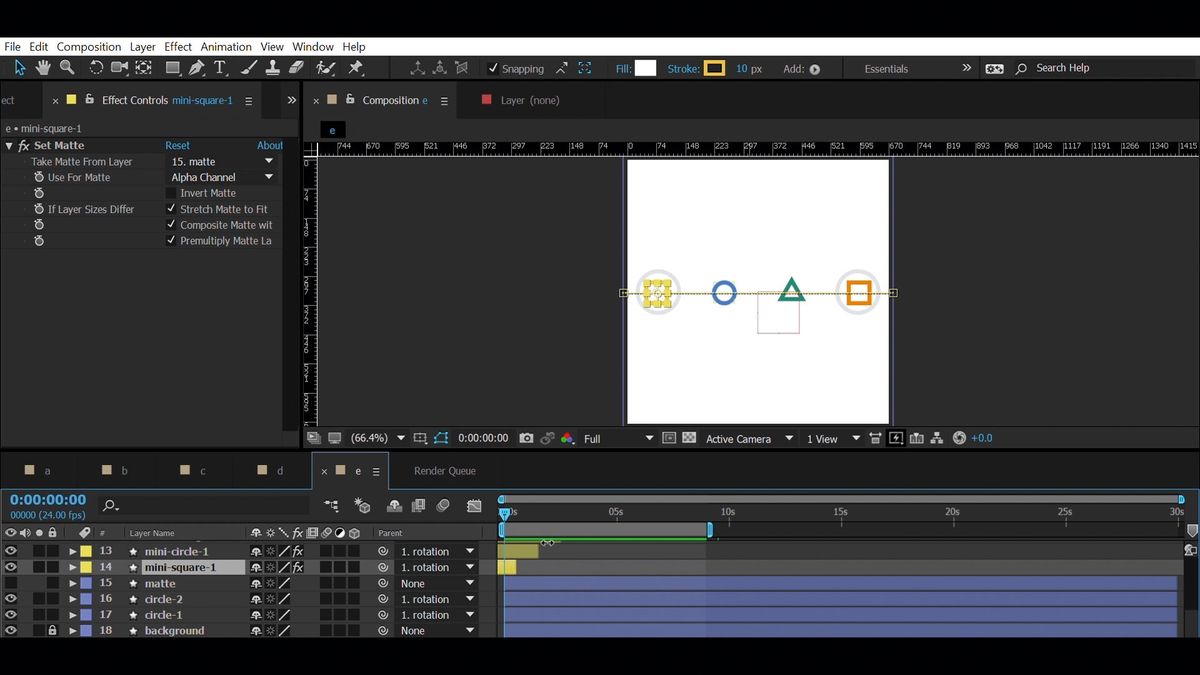Open the Graph Editor
Viewport: 1200px width, 675px height.
click(x=474, y=505)
